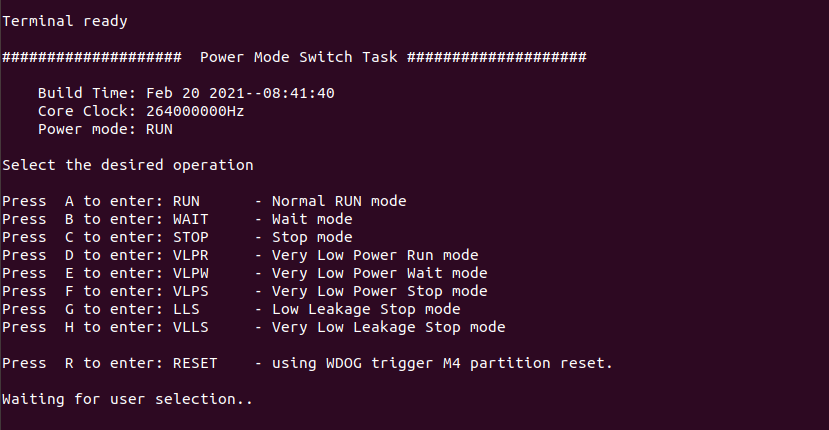Click the VLPS Very Low Power Stop line
This screenshot has height=430, width=829.
click(244, 291)
